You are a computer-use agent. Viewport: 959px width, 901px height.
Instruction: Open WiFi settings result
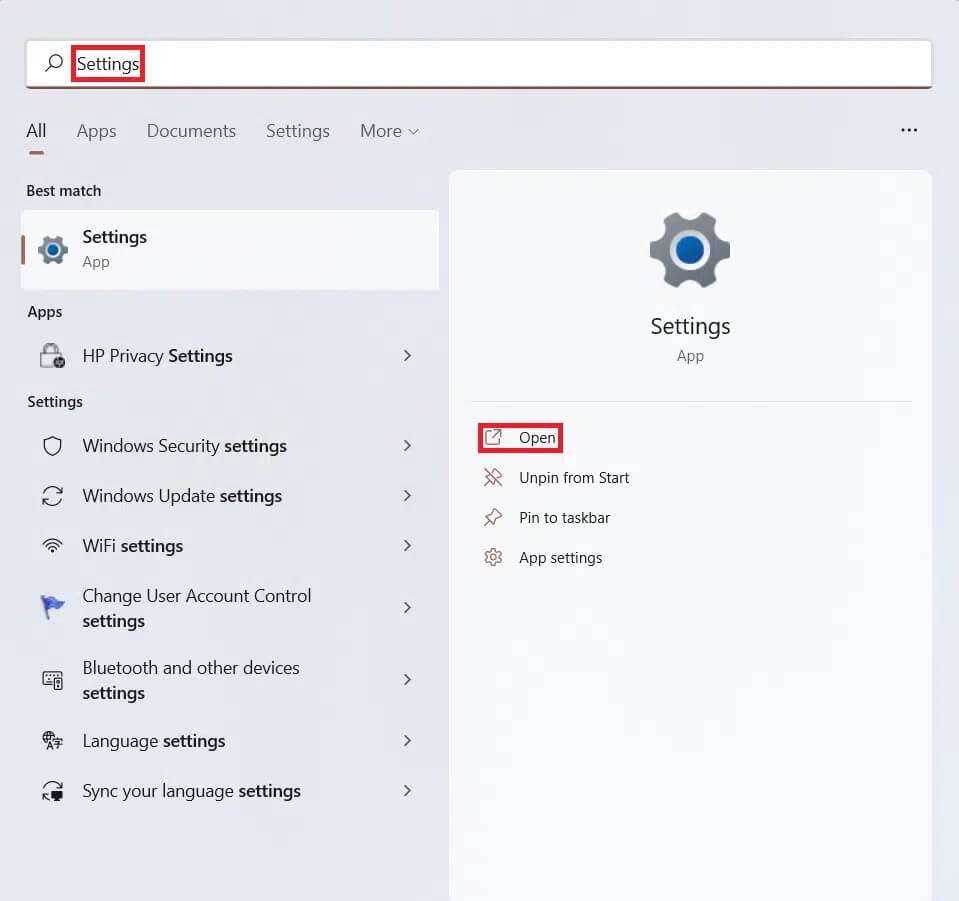pyautogui.click(x=230, y=546)
